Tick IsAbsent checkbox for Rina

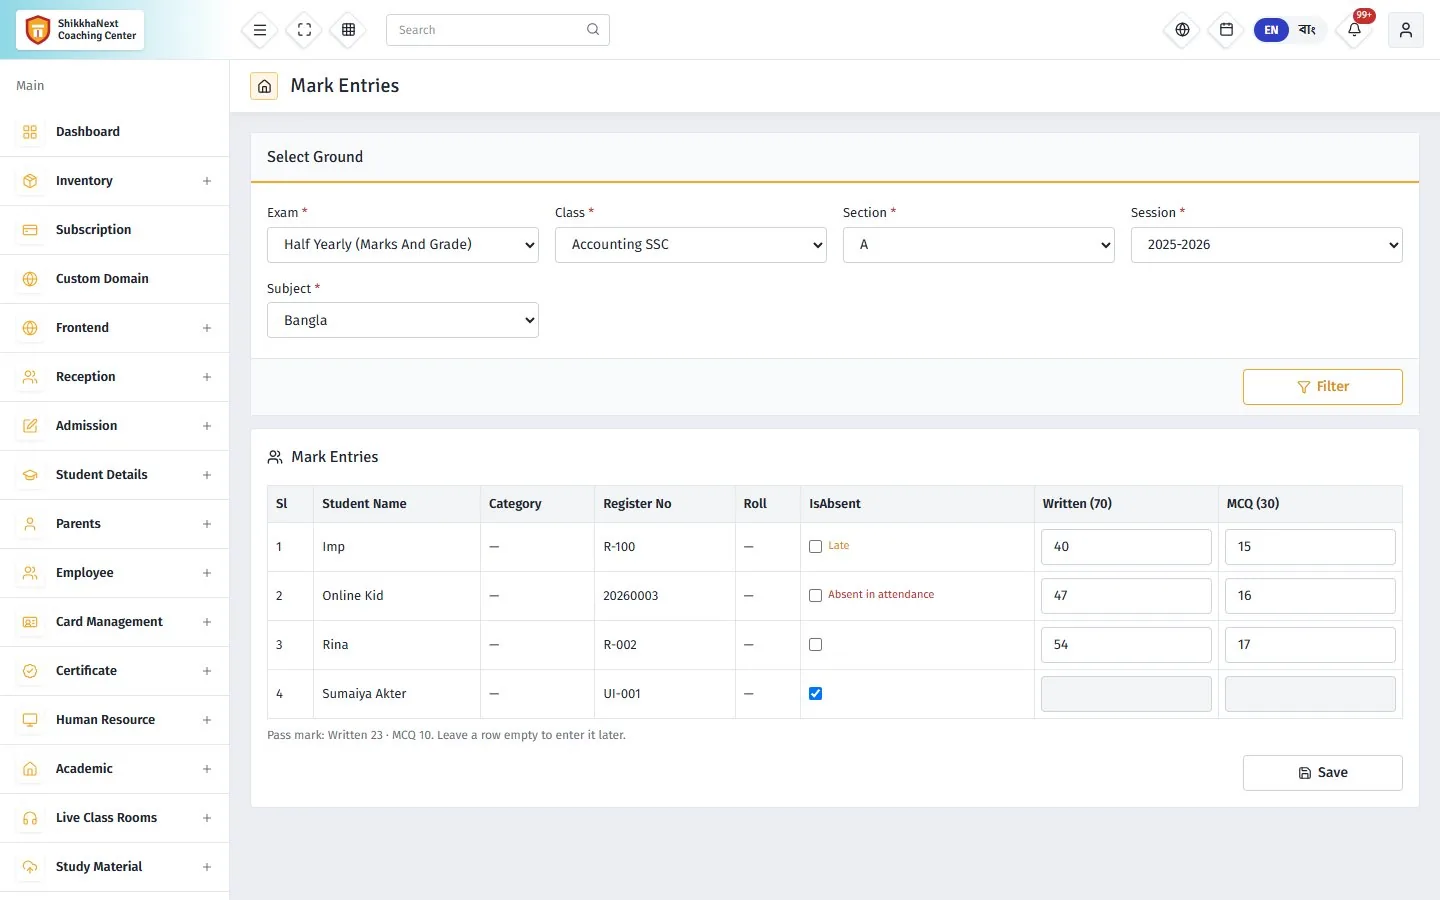pyautogui.click(x=816, y=645)
